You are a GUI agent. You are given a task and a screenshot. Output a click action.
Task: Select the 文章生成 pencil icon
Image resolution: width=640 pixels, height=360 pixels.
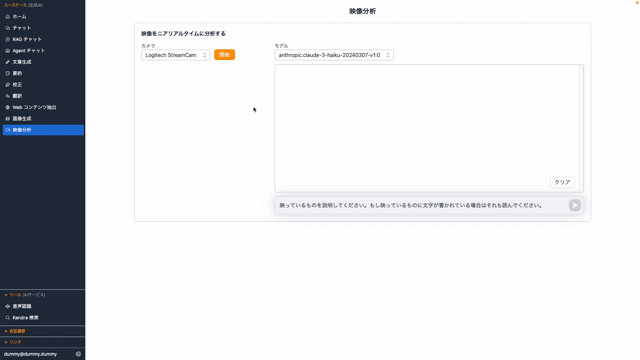pos(7,62)
